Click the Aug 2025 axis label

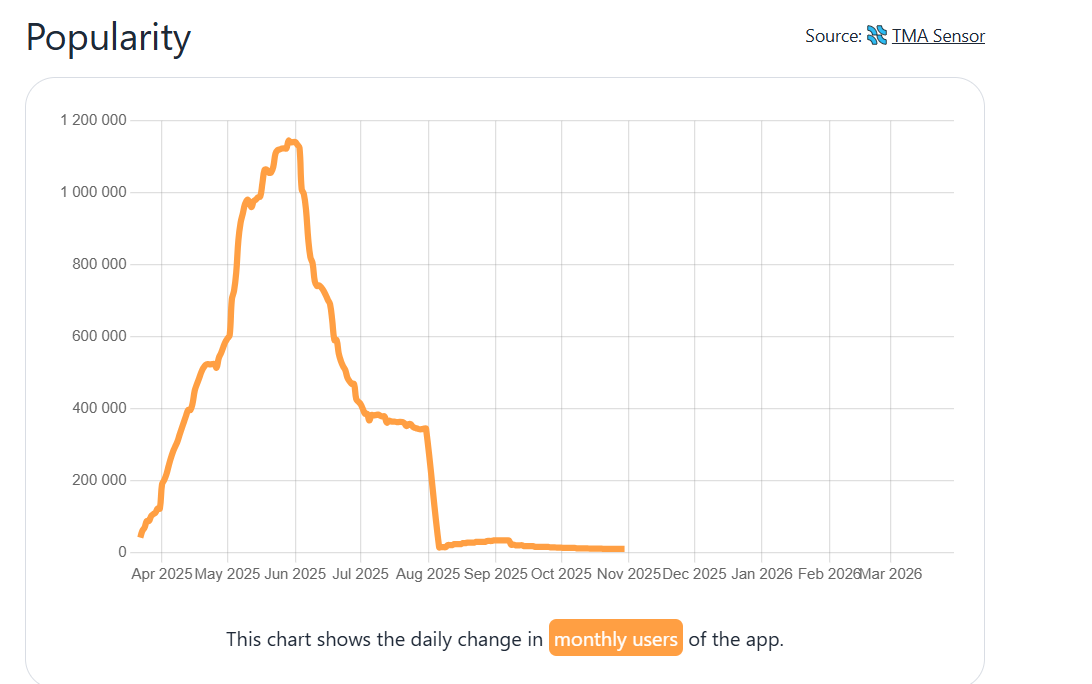[x=429, y=574]
